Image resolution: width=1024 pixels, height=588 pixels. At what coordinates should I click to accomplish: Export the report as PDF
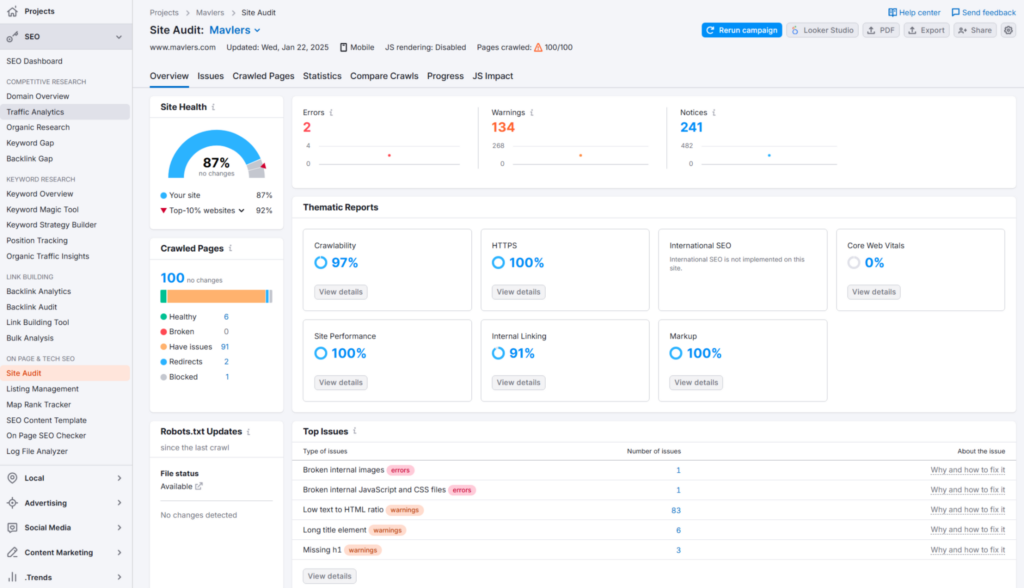pos(880,30)
